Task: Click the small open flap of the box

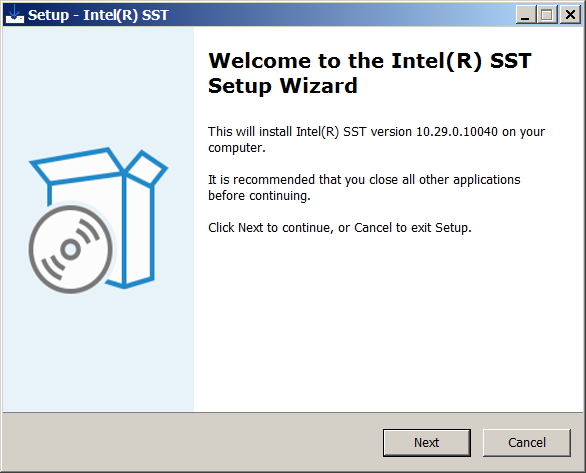Action: click(146, 168)
